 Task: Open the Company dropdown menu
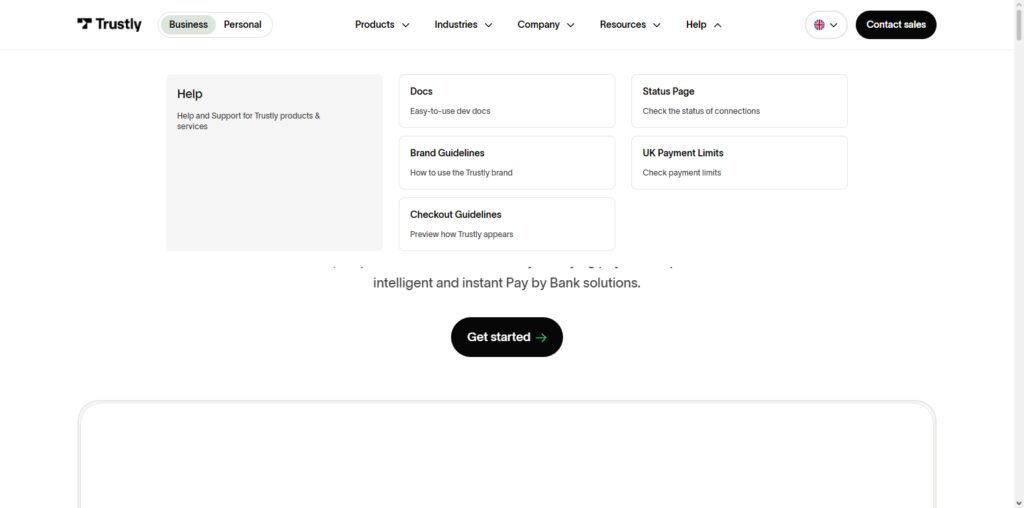(x=546, y=25)
